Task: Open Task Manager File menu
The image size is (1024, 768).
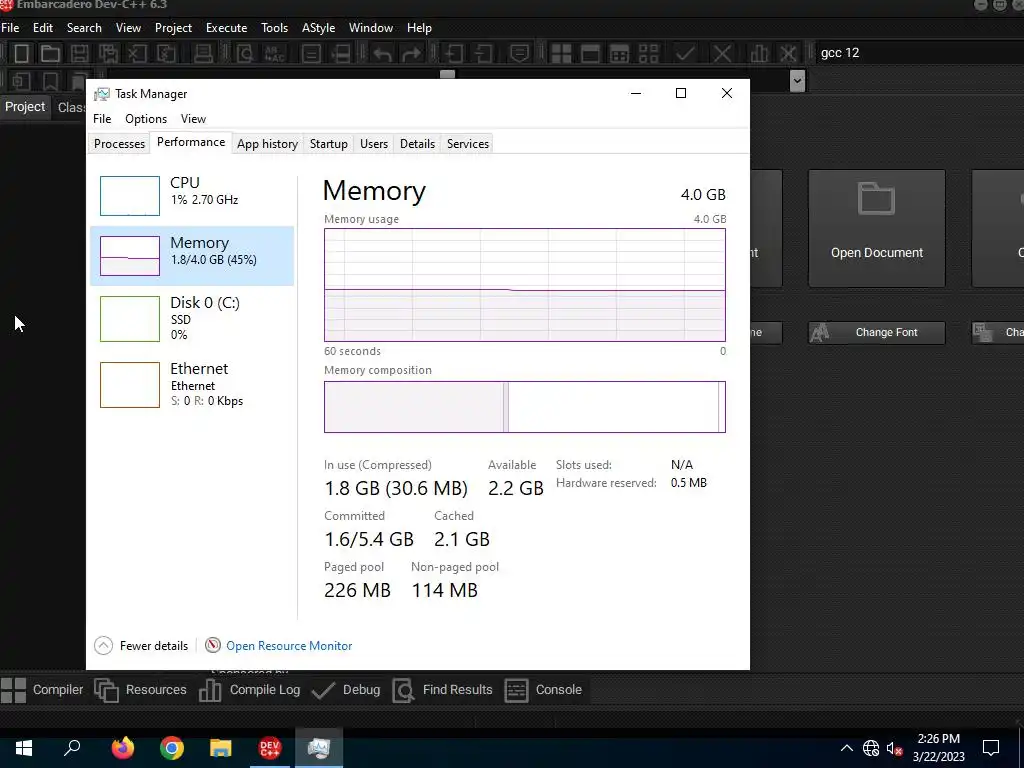Action: click(102, 119)
